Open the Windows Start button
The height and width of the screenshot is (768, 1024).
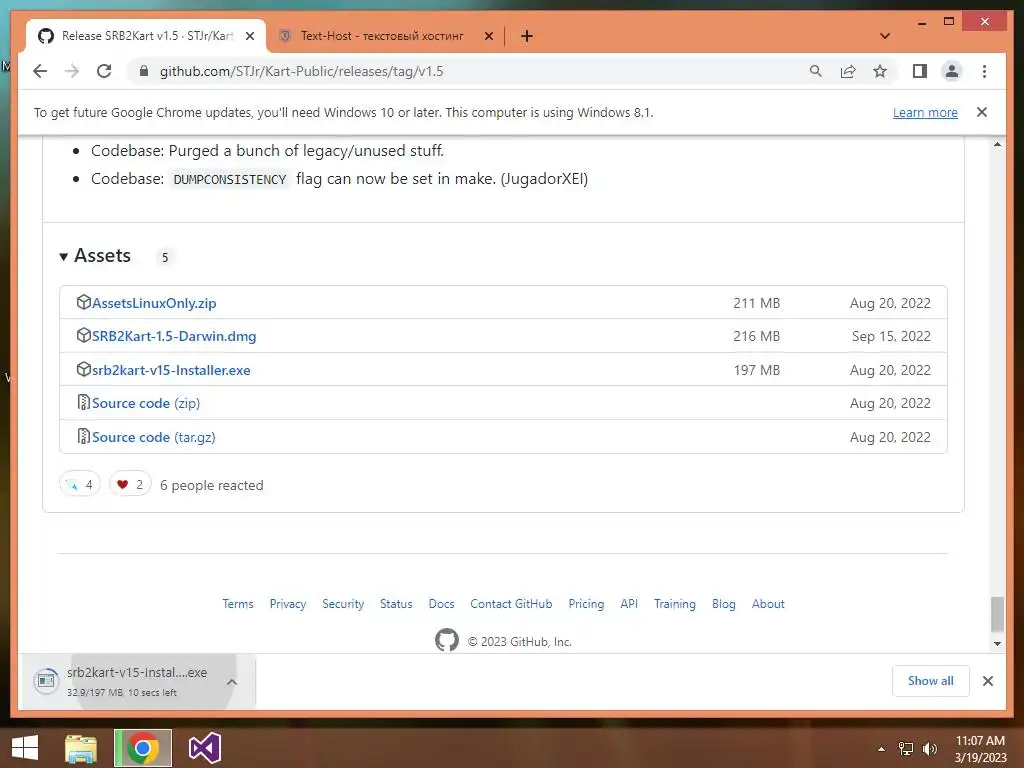click(25, 748)
